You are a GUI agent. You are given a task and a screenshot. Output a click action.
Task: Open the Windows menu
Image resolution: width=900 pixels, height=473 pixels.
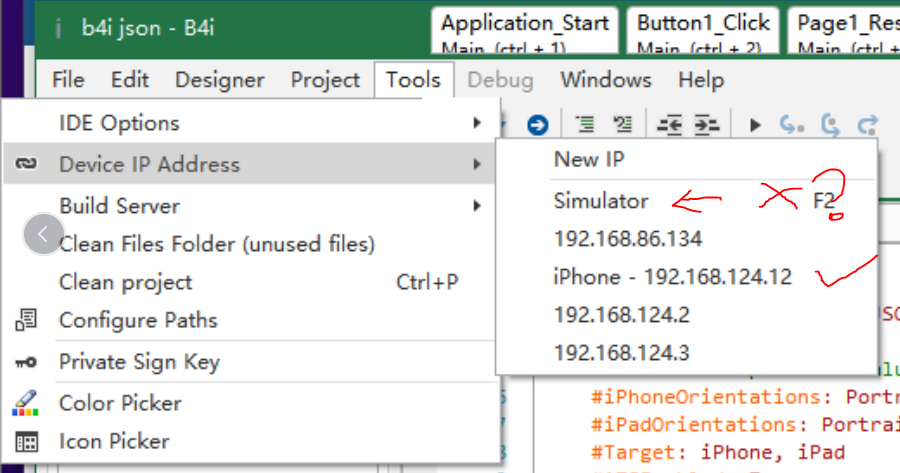point(605,80)
